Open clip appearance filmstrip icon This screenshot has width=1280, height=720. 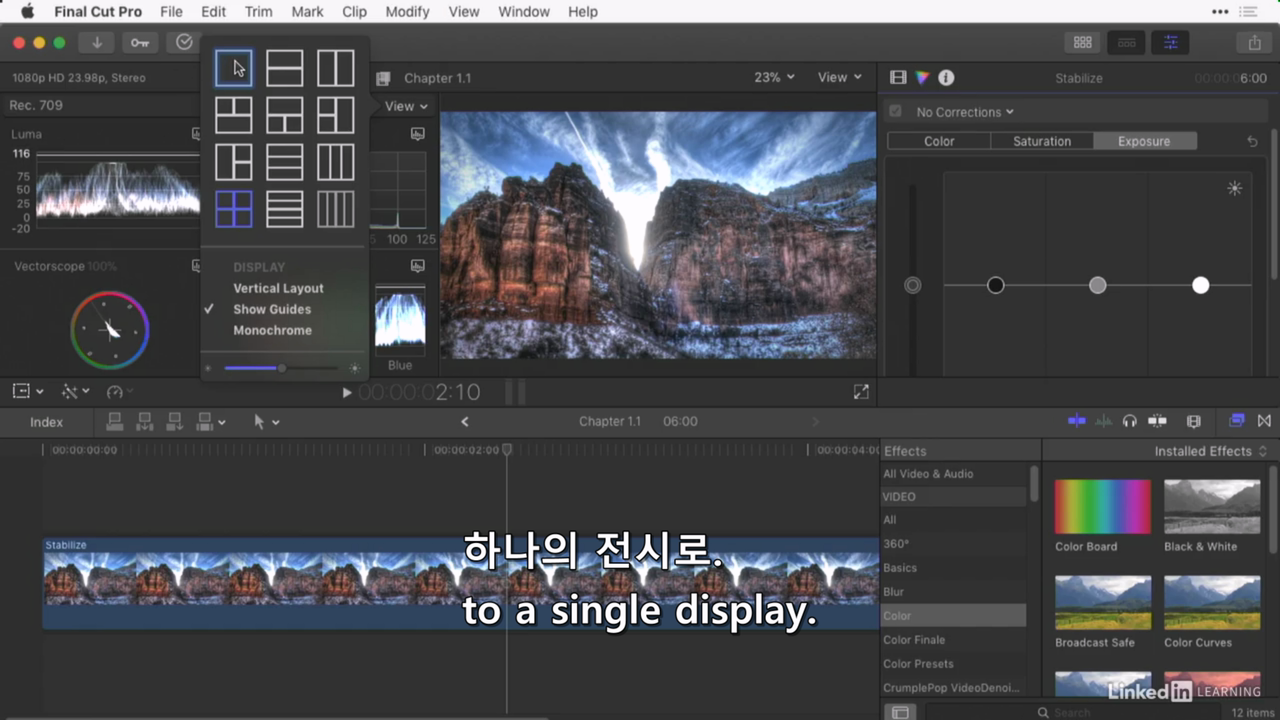pyautogui.click(x=1193, y=422)
